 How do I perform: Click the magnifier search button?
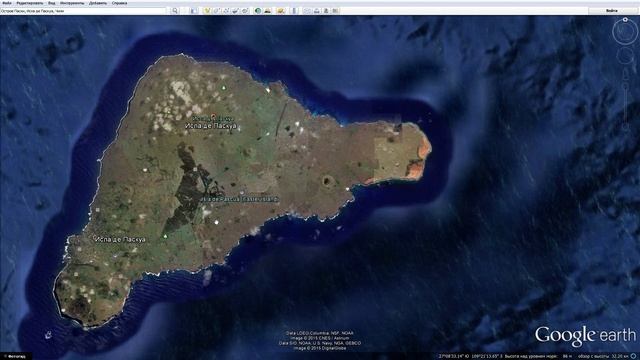click(x=175, y=11)
